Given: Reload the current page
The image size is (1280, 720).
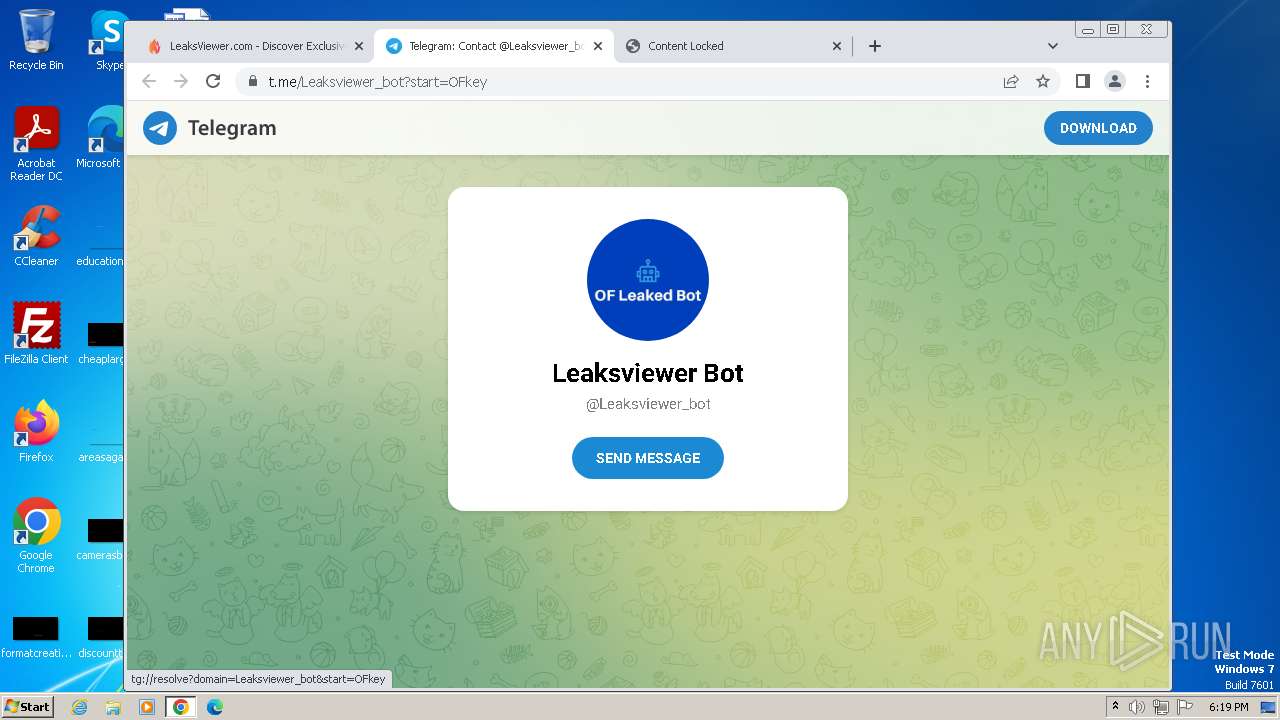Looking at the screenshot, I should [213, 81].
